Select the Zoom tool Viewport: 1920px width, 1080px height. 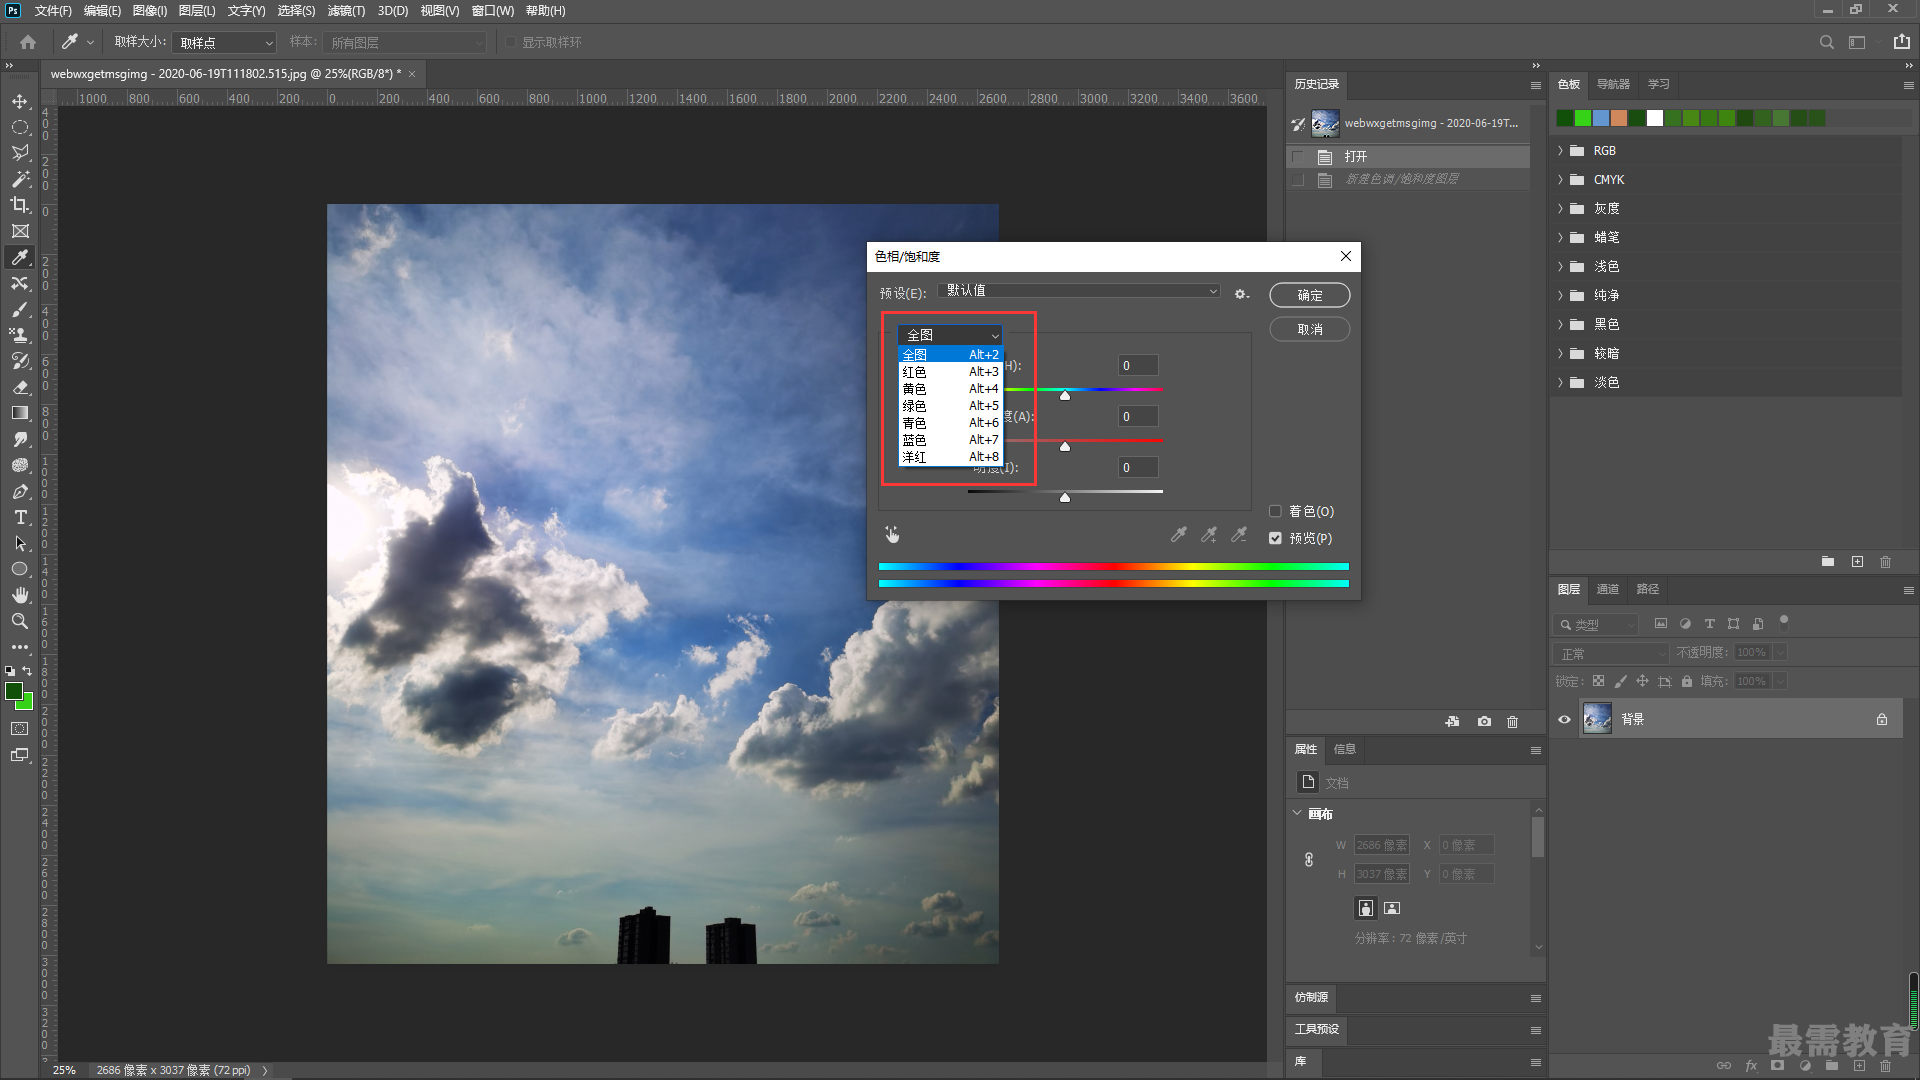(20, 621)
